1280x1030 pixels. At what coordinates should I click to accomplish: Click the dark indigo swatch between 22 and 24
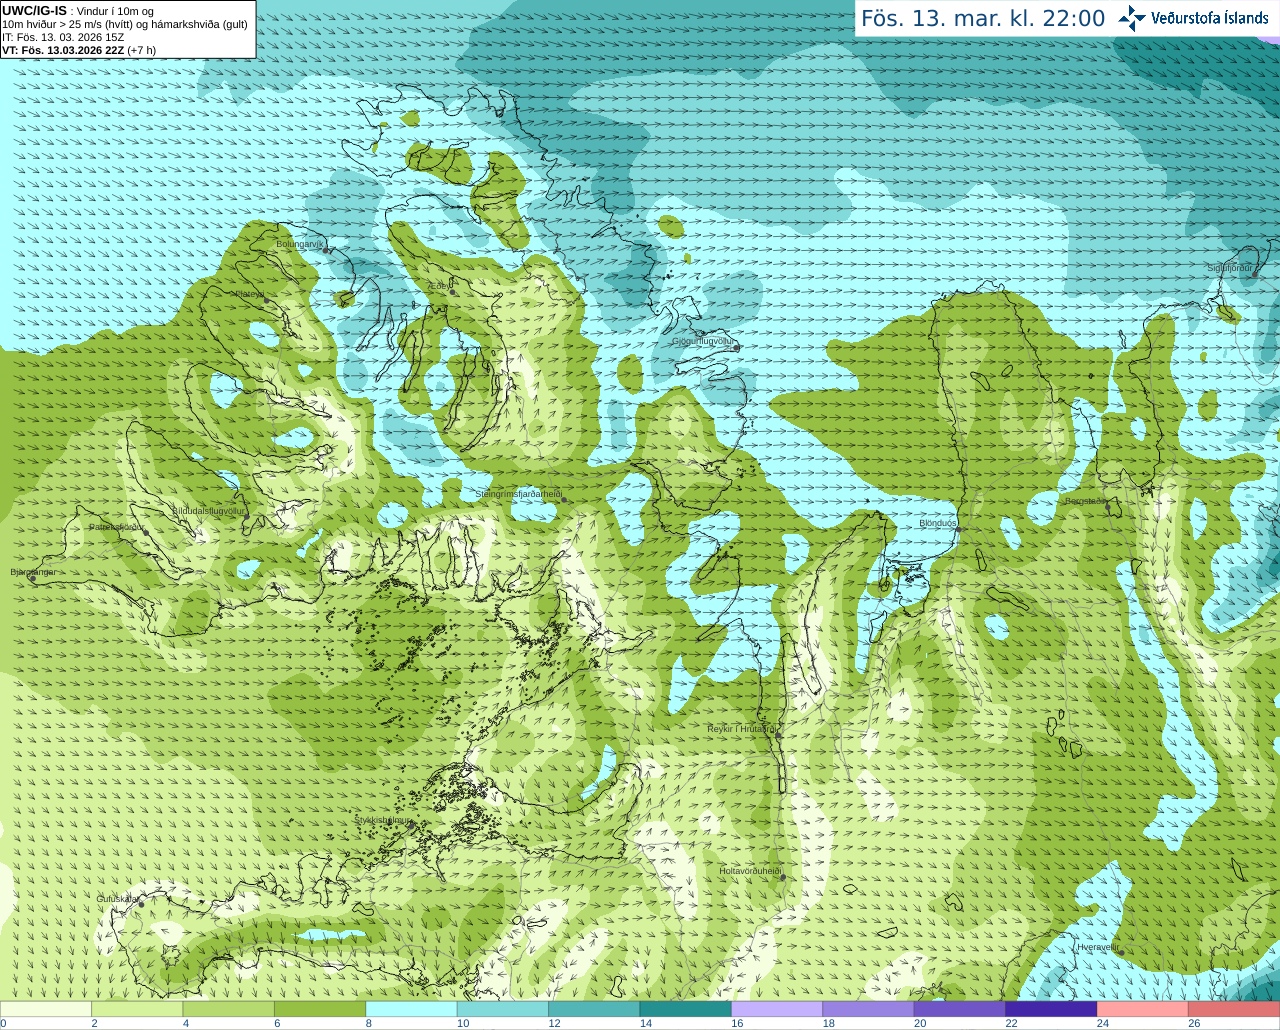click(x=1051, y=1009)
